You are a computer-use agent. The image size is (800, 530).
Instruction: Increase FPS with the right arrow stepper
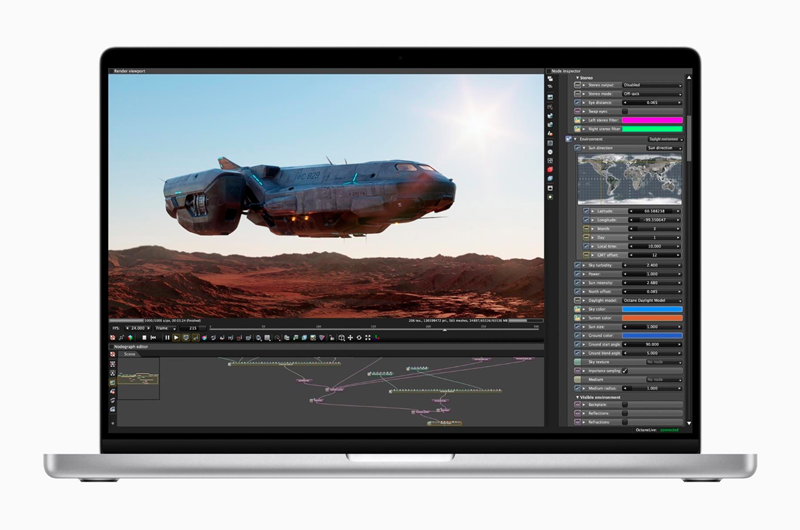[148, 329]
